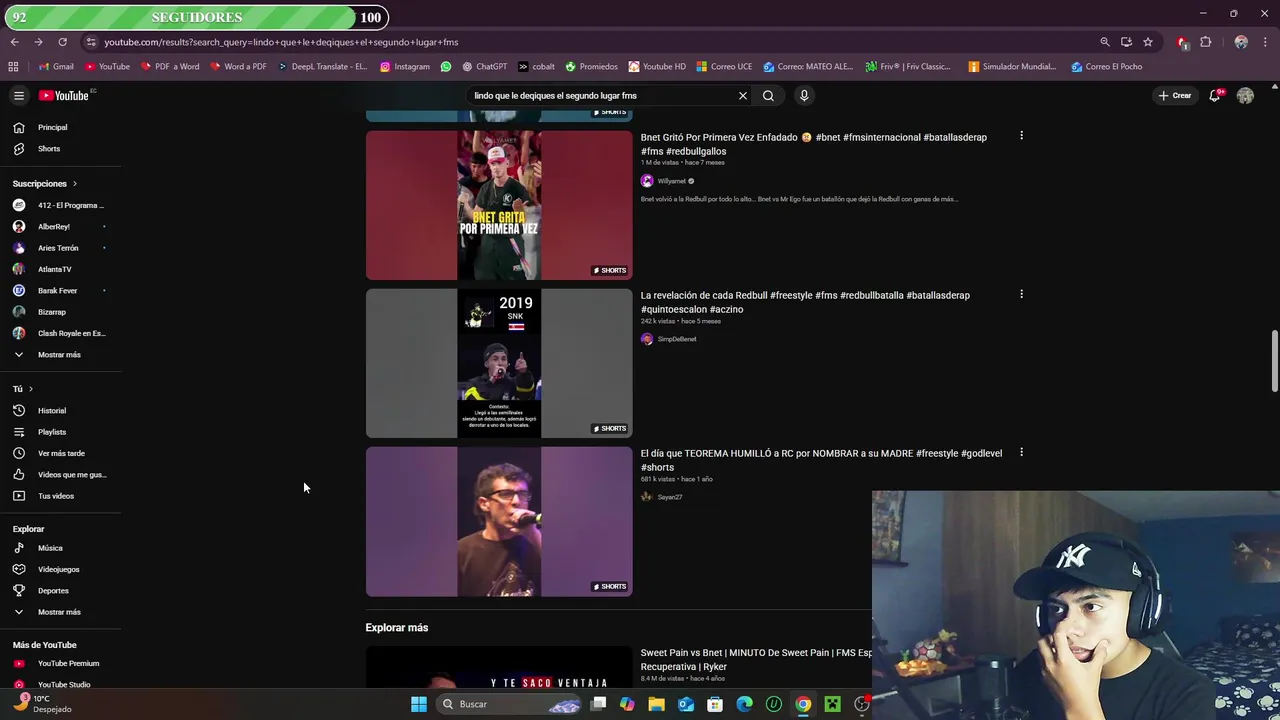Open Videojuegos under Explorar

(60, 569)
